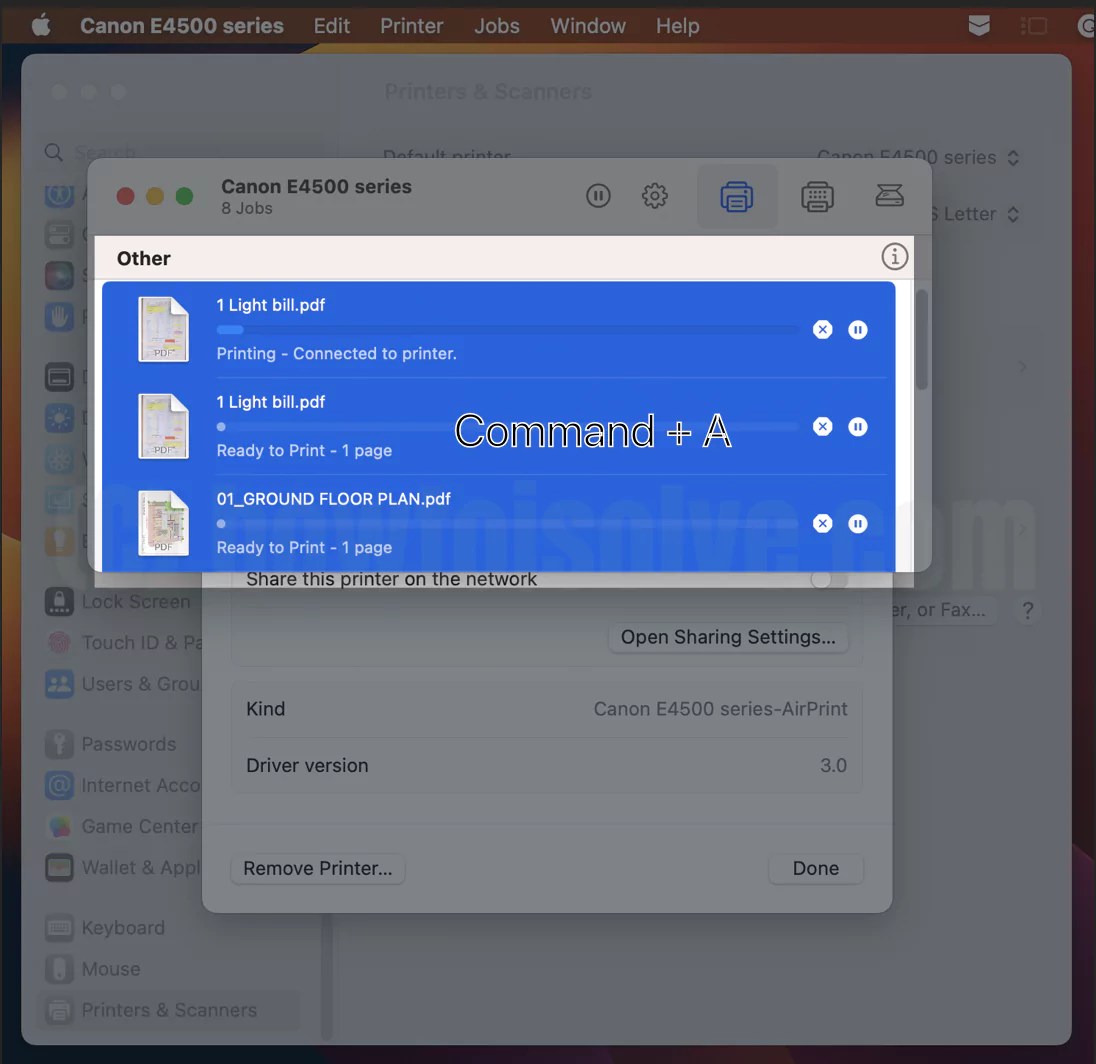This screenshot has height=1064, width=1096.
Task: Cancel the ready 1 Light bill.pdf job
Action: [823, 426]
